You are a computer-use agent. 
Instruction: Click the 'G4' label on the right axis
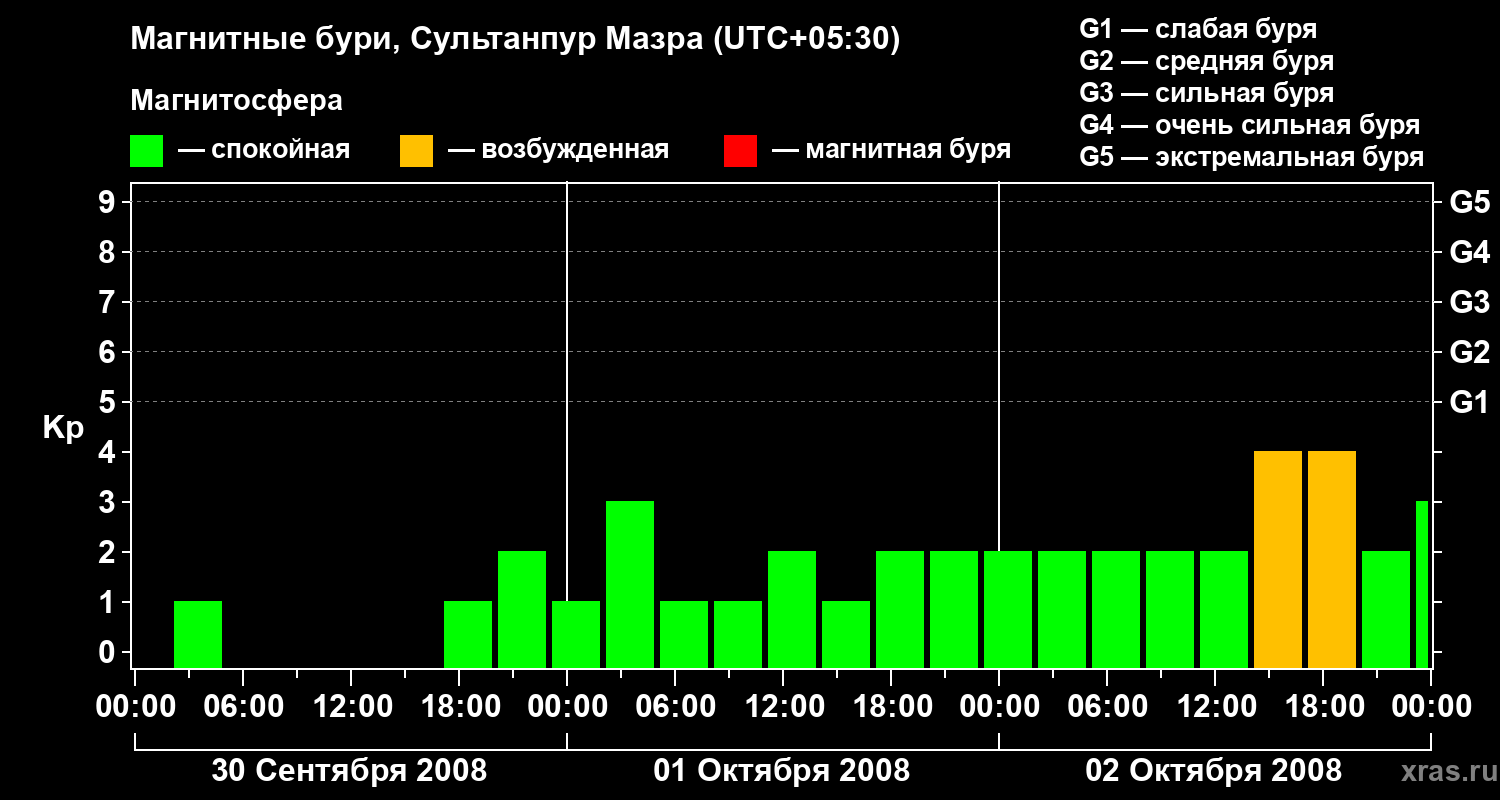click(1470, 252)
